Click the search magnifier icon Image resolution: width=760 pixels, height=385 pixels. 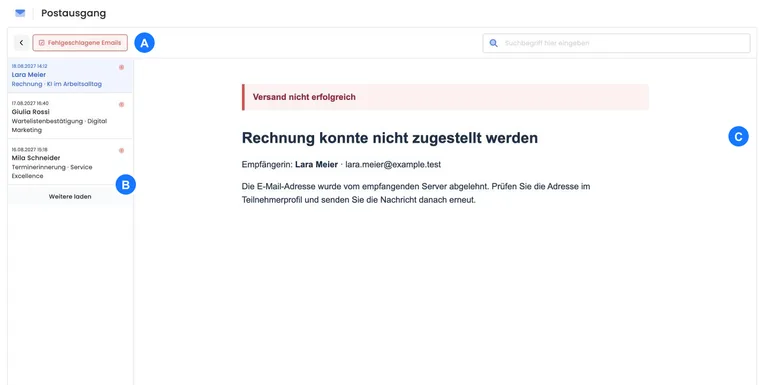(493, 43)
